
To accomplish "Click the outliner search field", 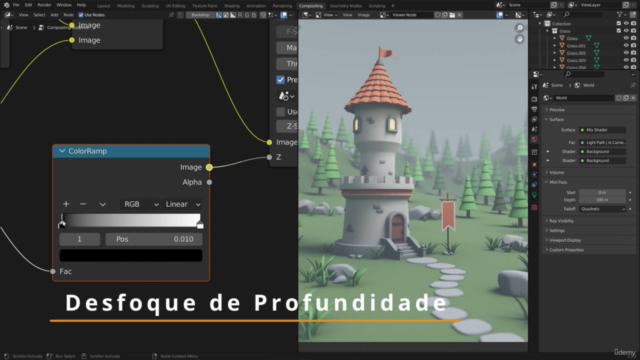I will click(582, 15).
